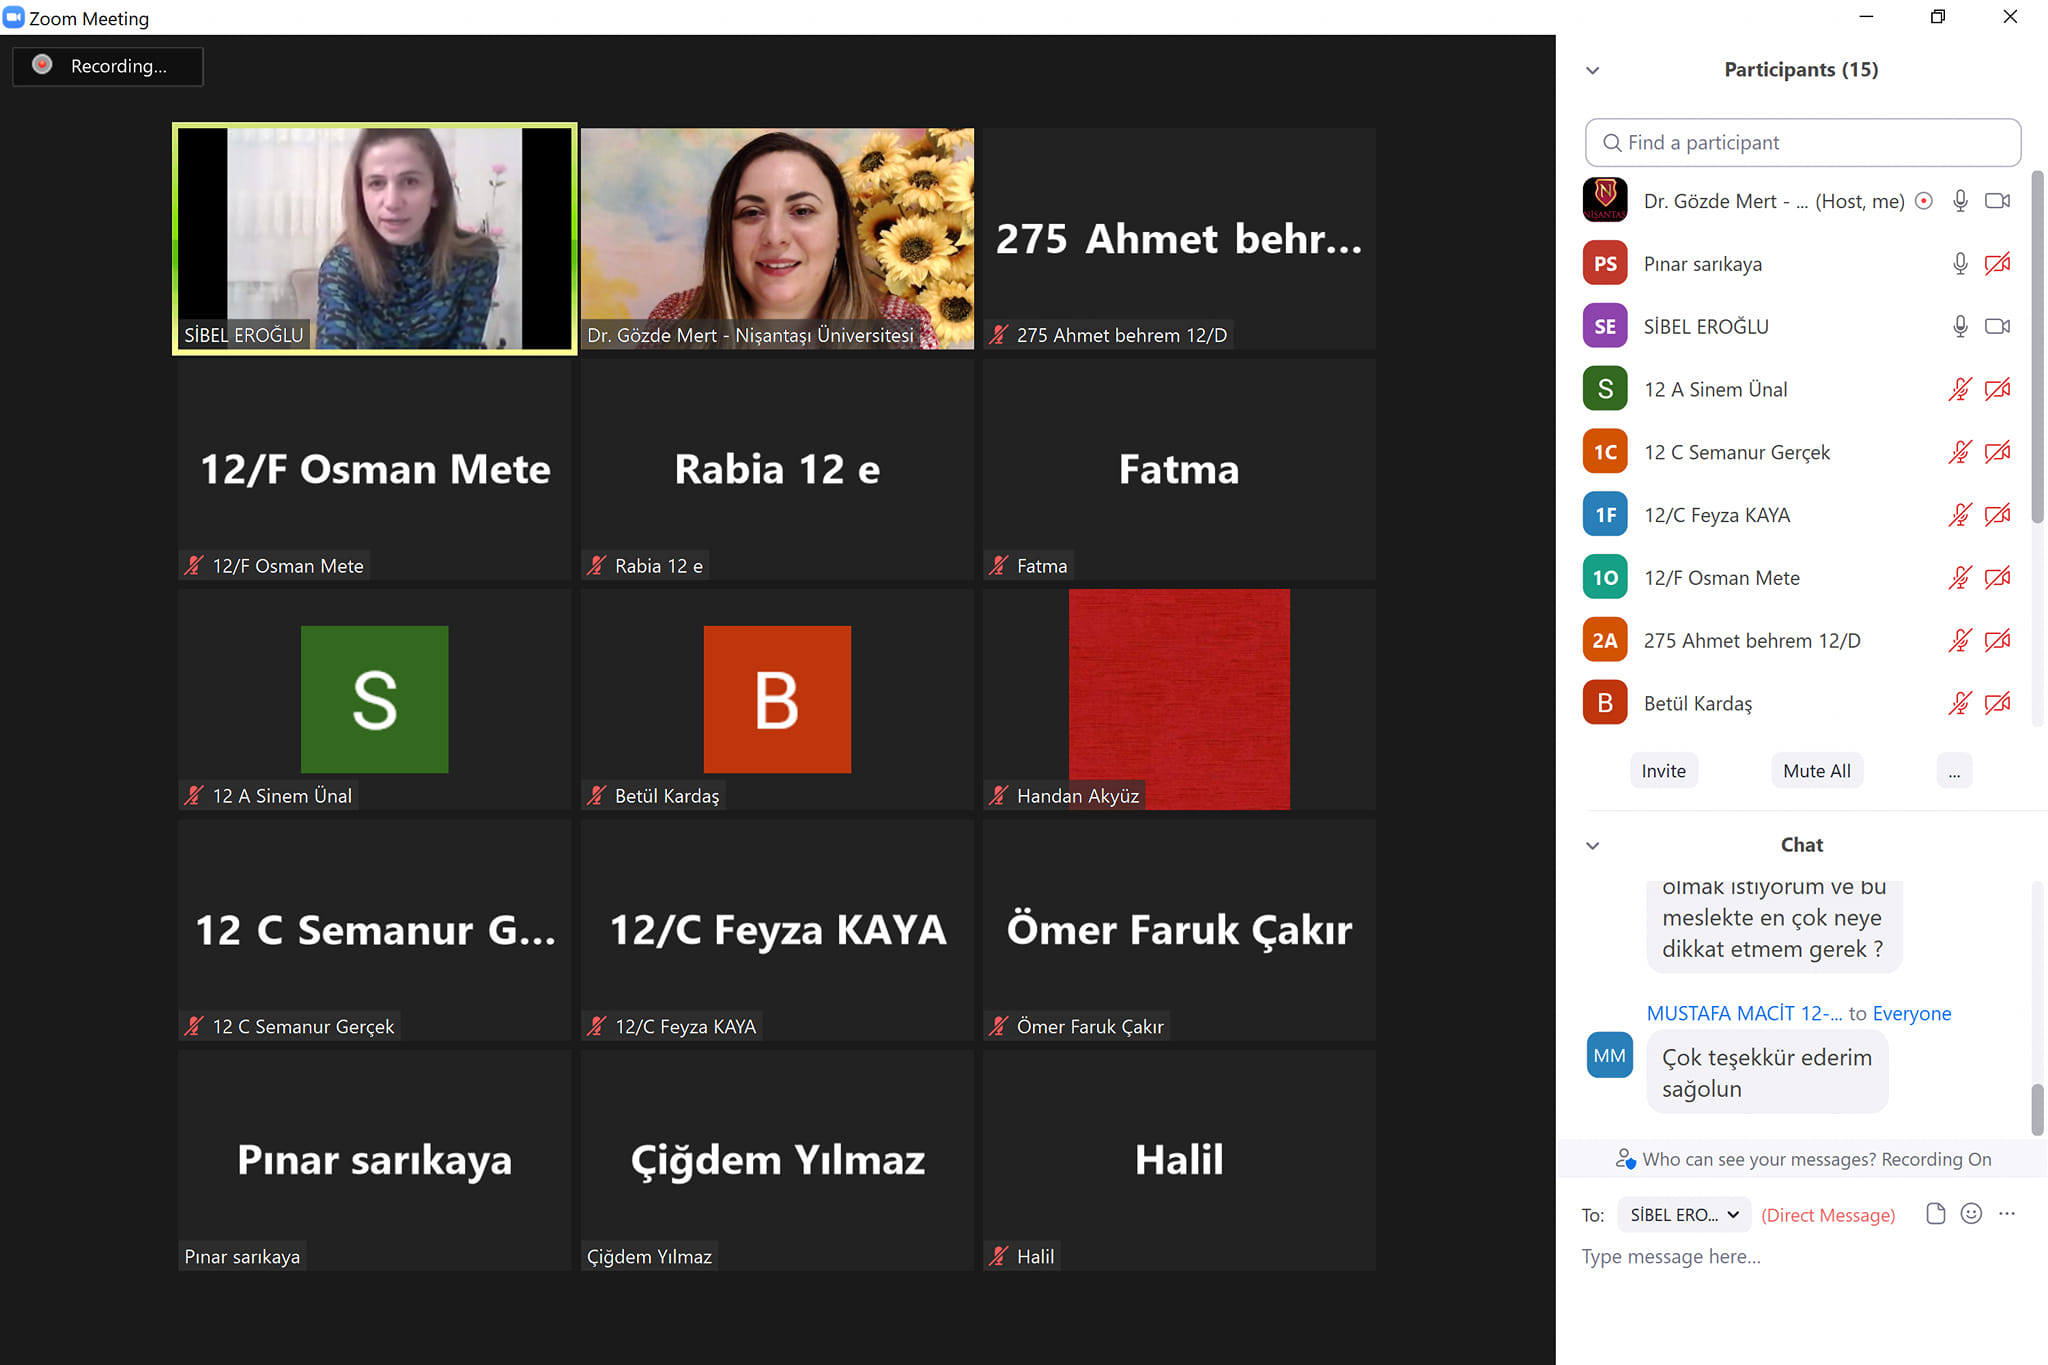Click PS avatar of Pınar sarıkaya

pyautogui.click(x=1605, y=264)
